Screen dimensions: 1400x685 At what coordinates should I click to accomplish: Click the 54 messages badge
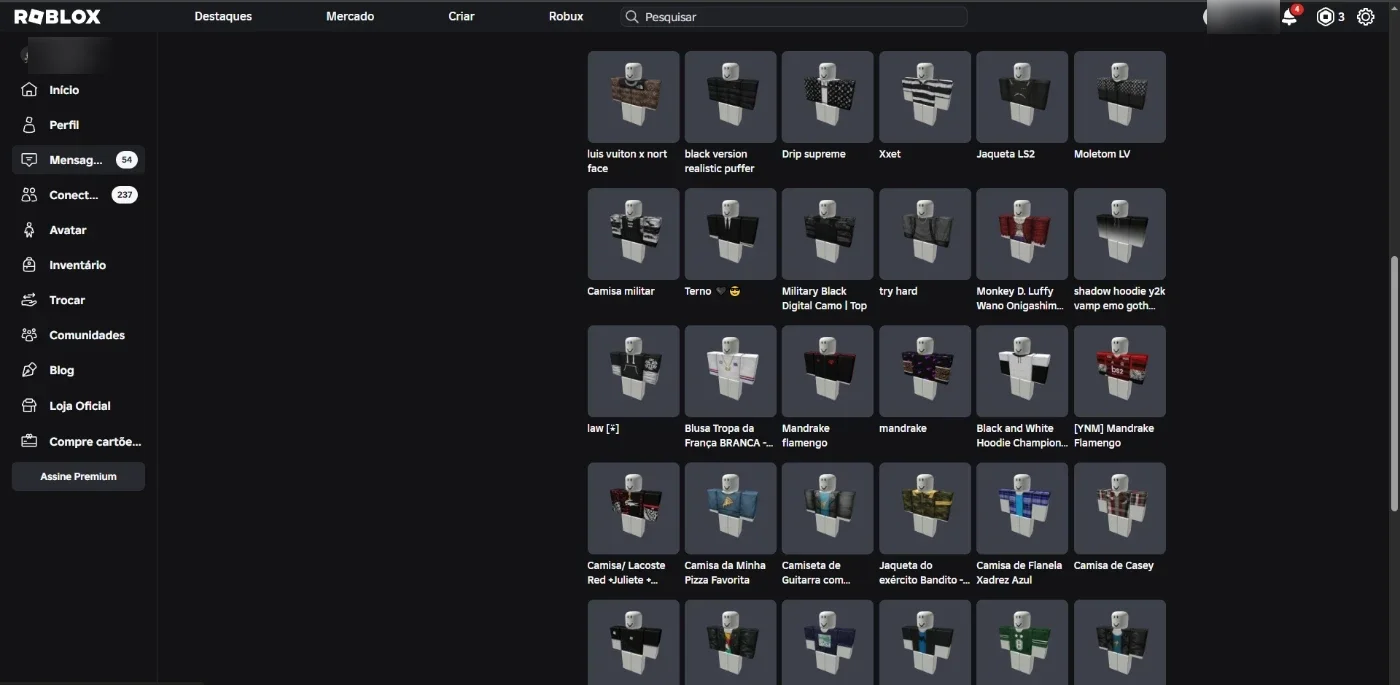[126, 160]
